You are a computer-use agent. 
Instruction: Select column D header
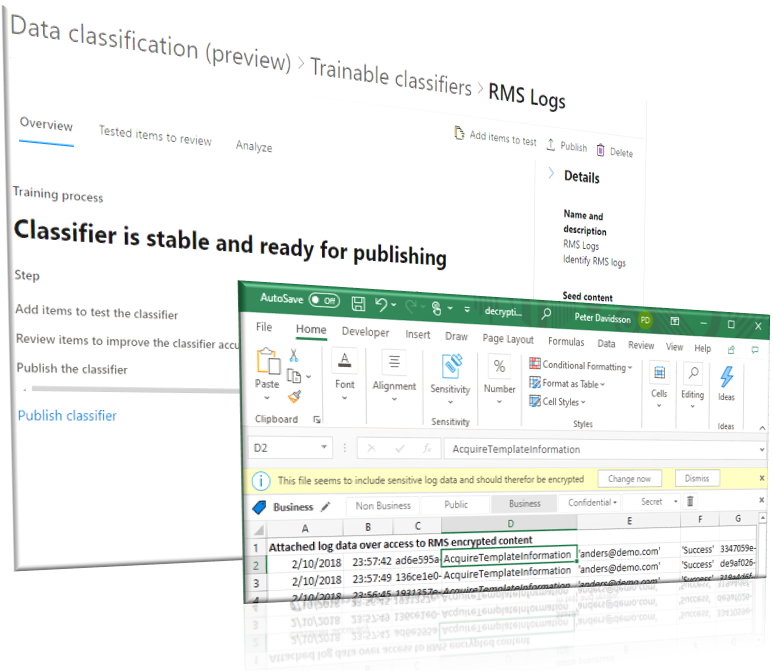click(x=510, y=523)
